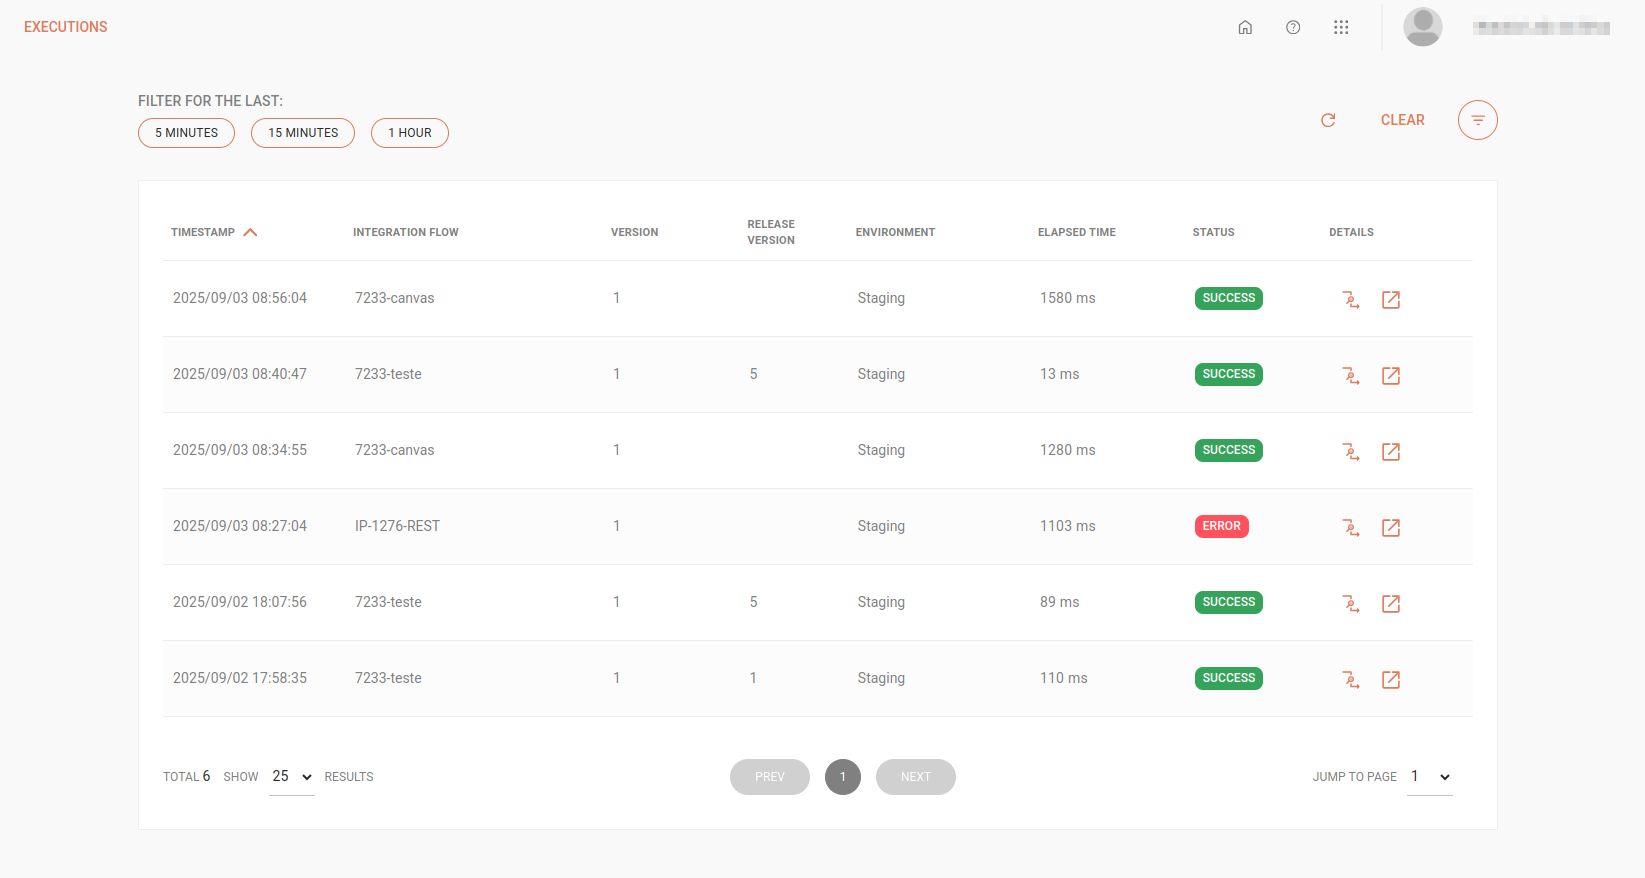This screenshot has height=878, width=1645.
Task: Filter for the last 15 minutes
Action: 303,133
